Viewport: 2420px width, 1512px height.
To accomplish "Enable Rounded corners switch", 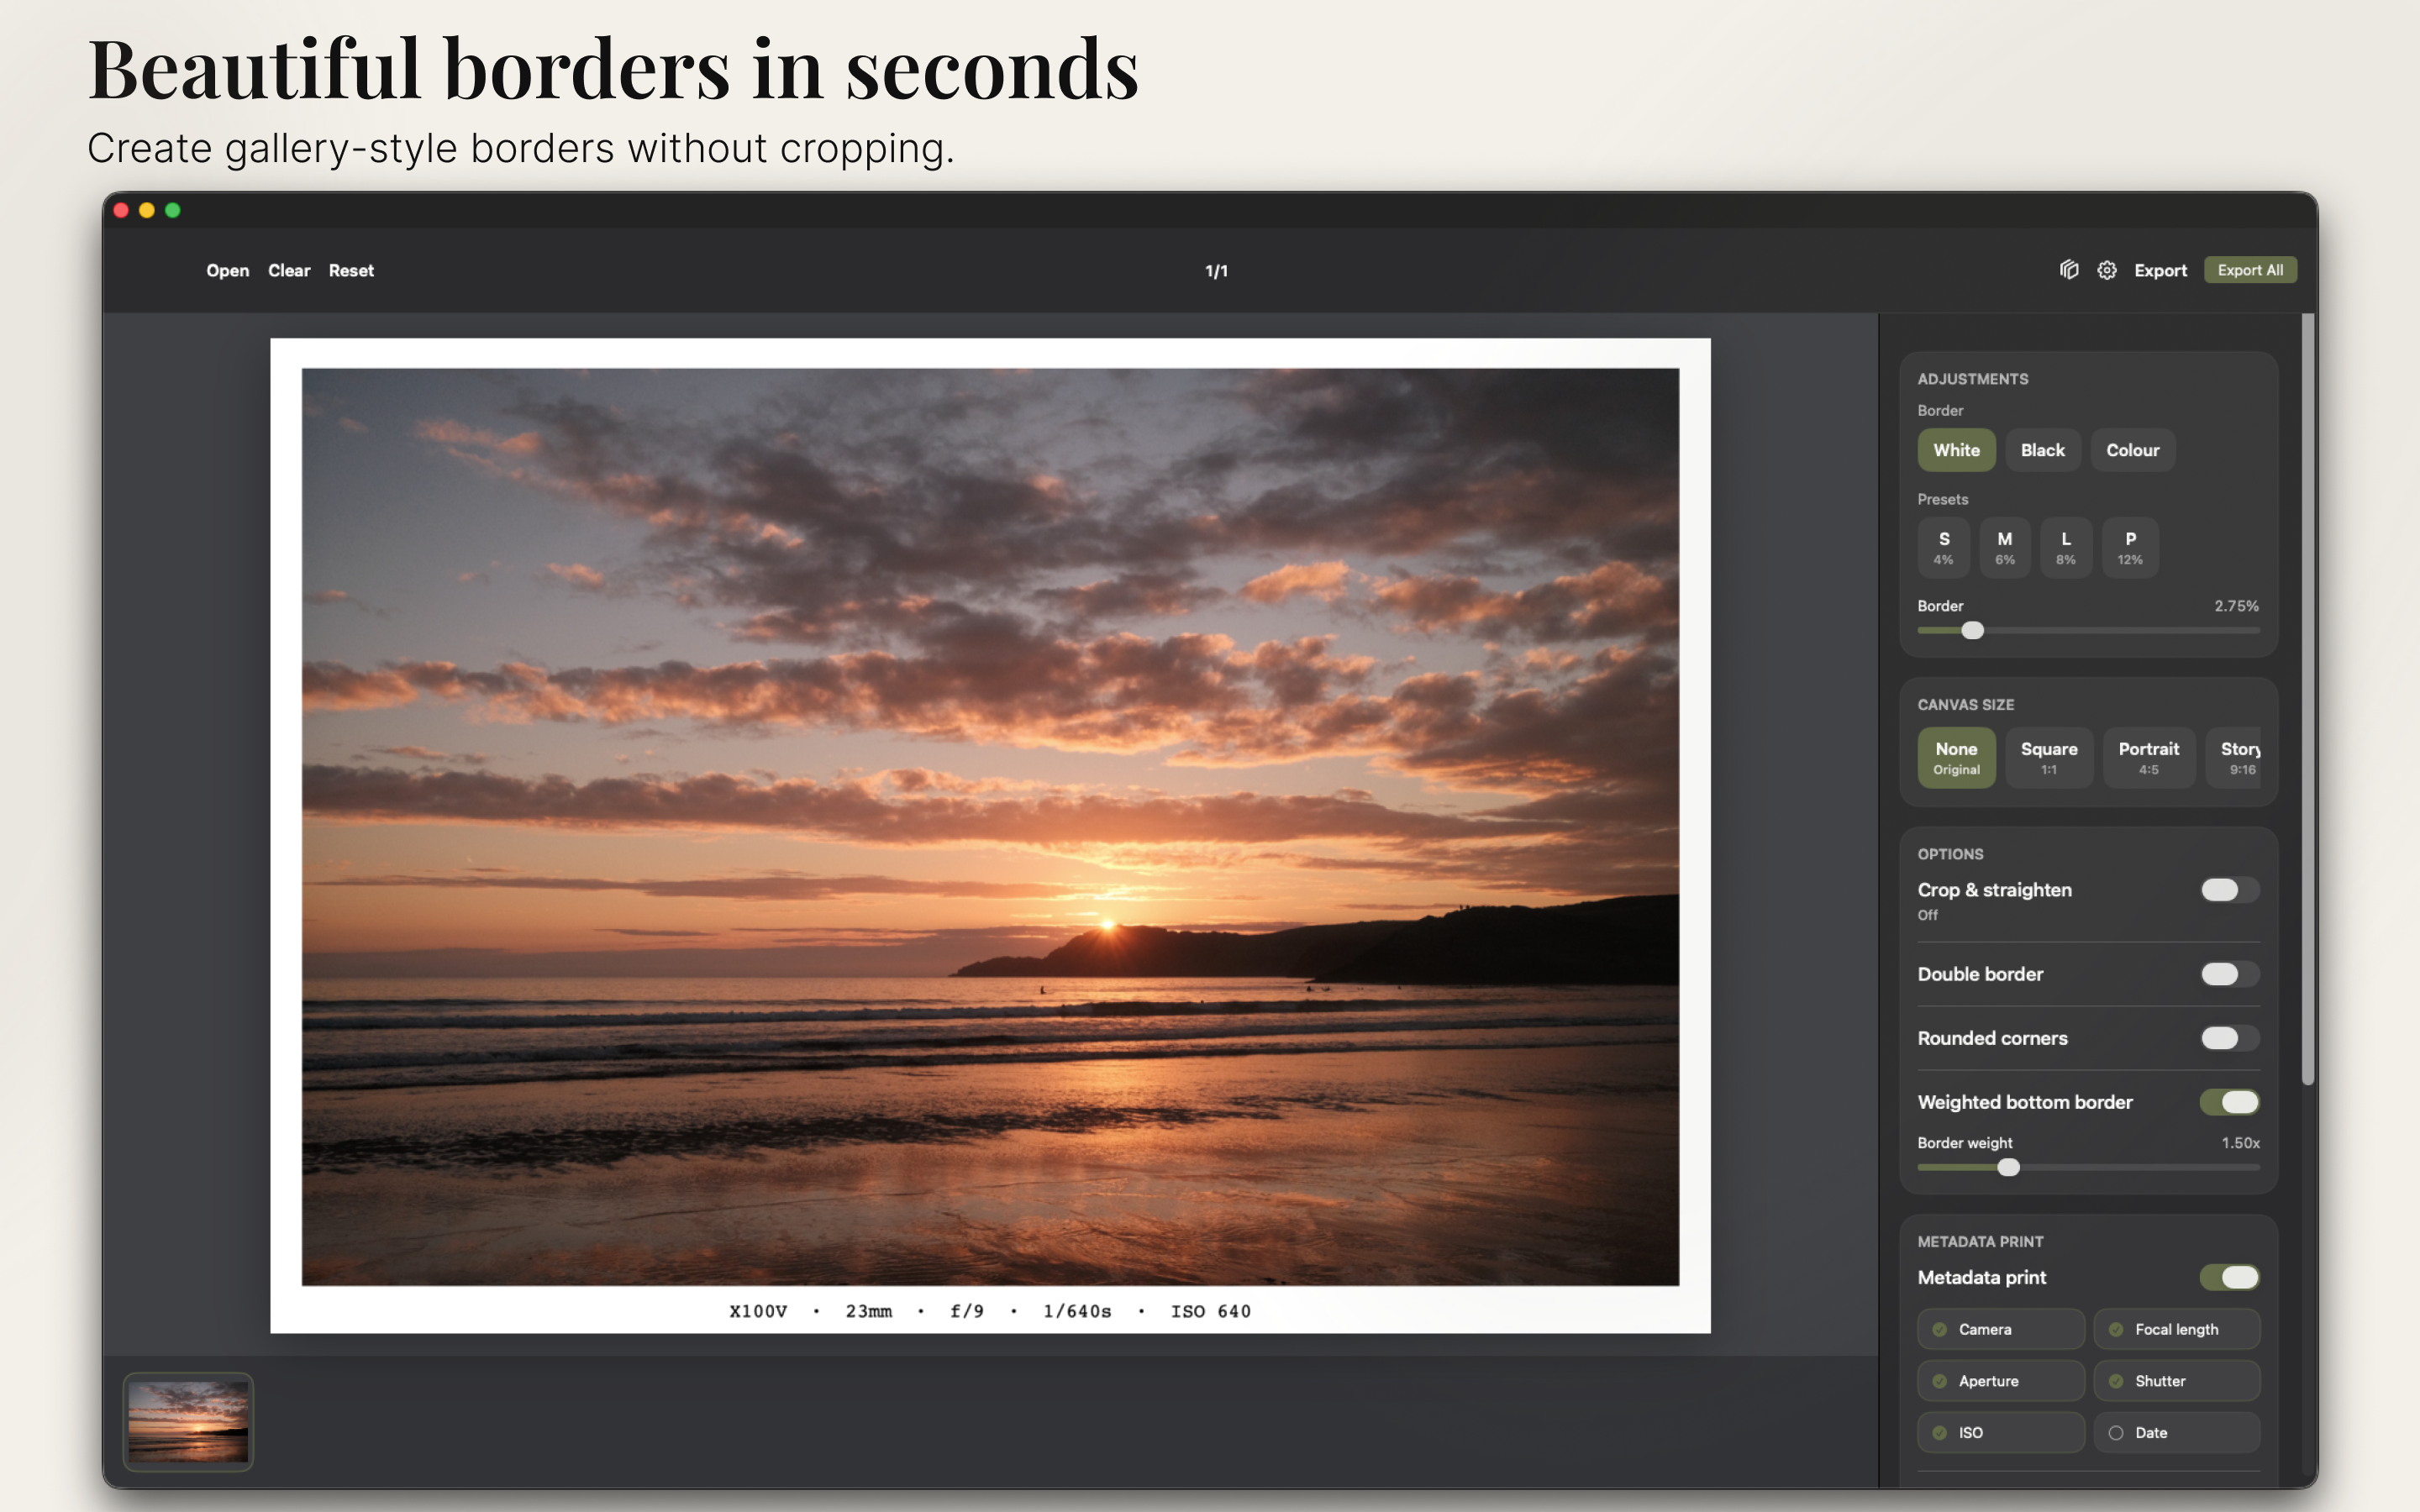I will [x=2229, y=1038].
